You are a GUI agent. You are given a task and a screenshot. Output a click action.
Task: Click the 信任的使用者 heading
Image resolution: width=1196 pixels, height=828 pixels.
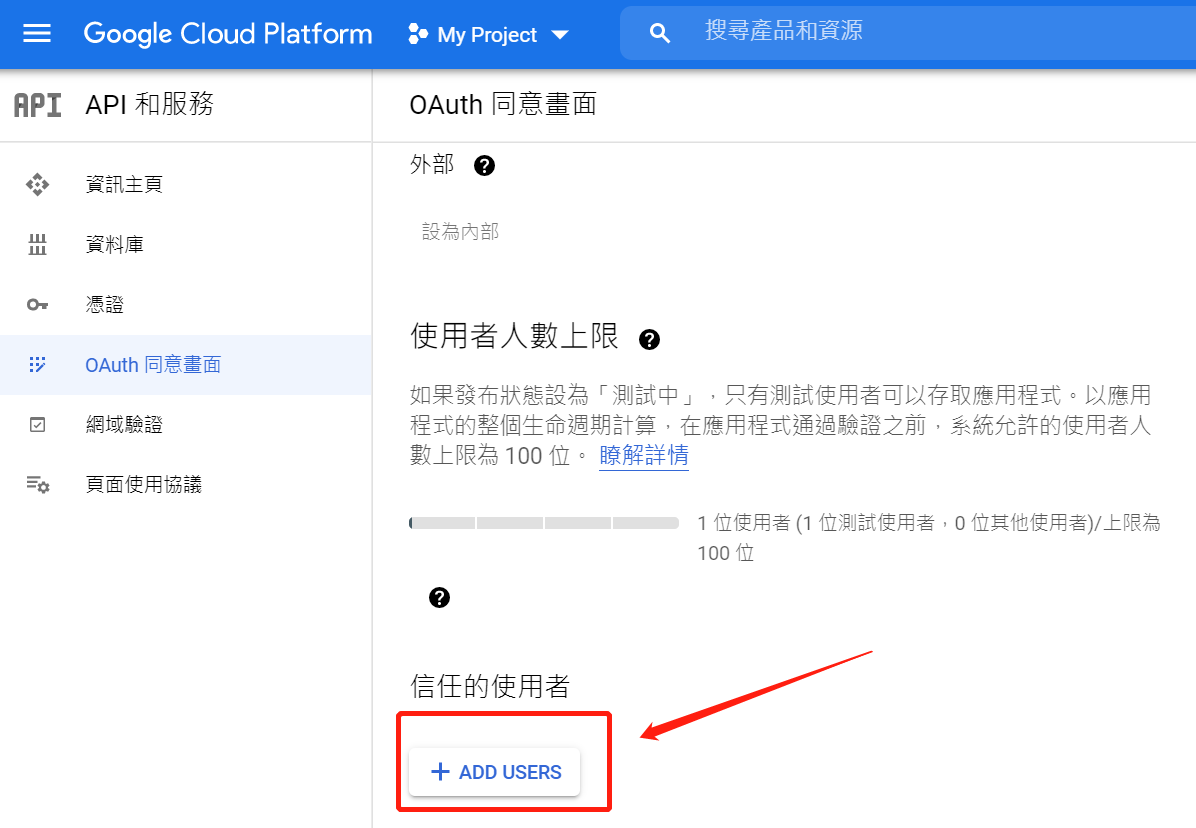[490, 686]
